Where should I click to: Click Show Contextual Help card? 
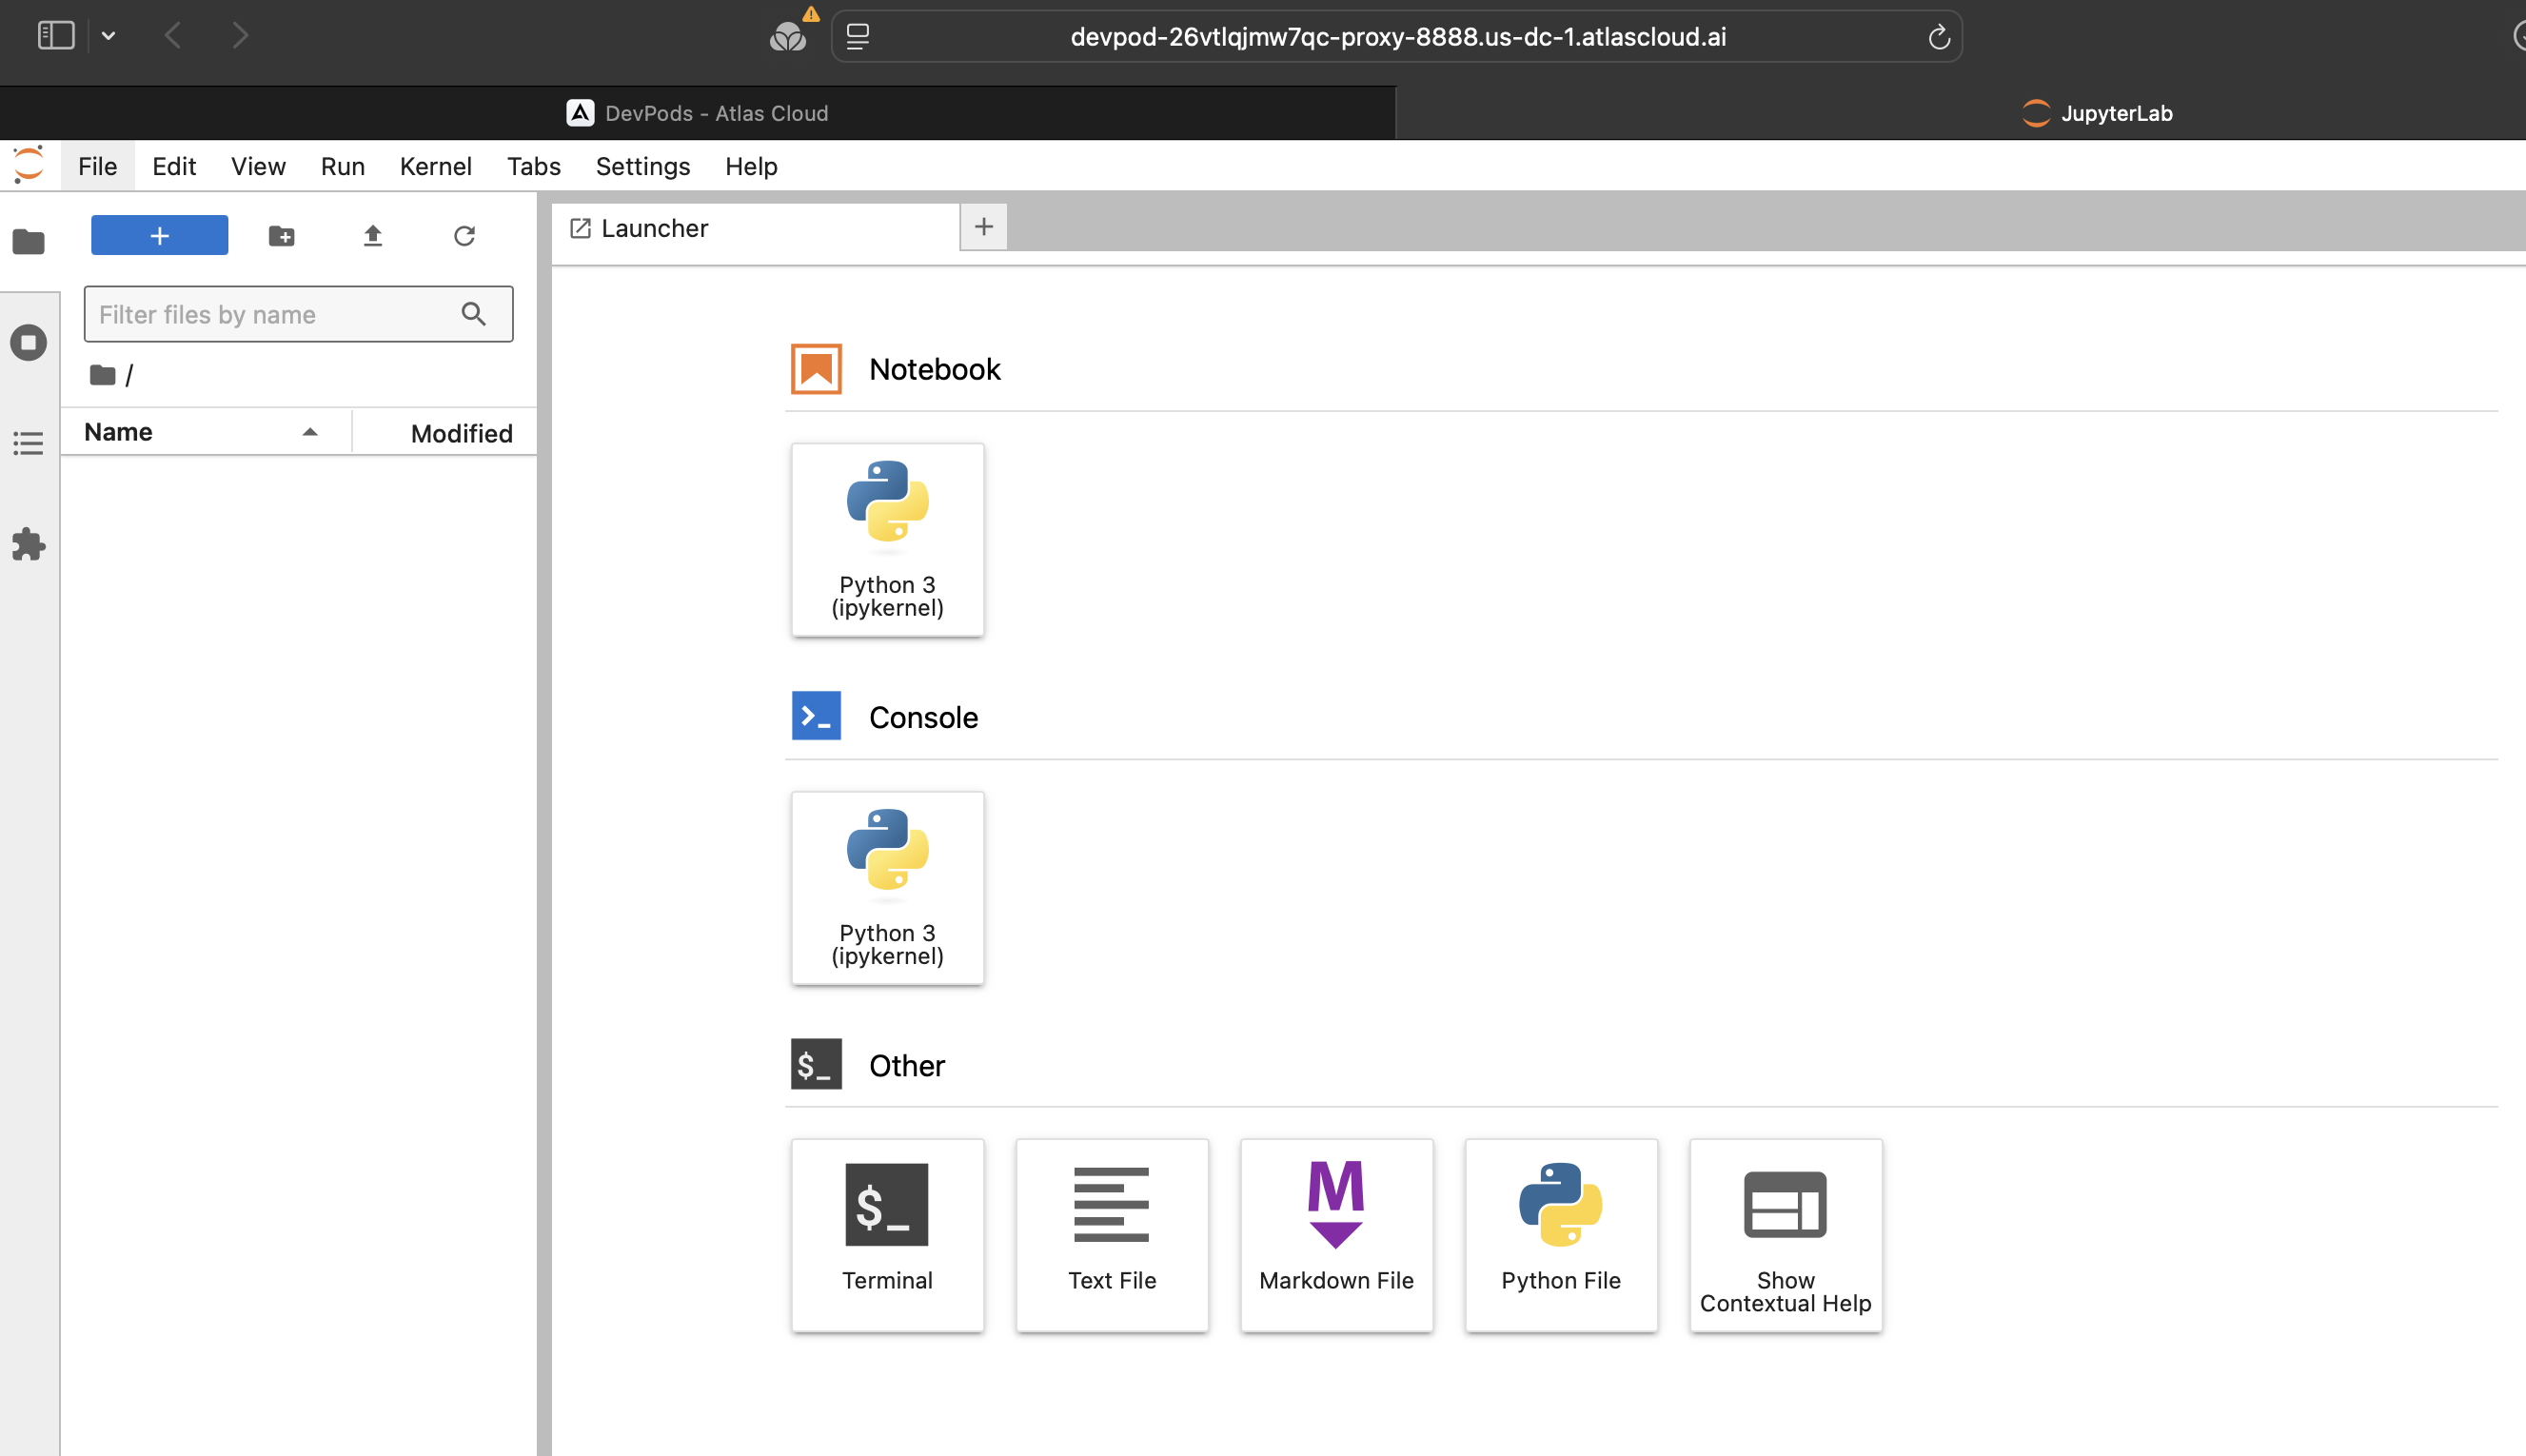coord(1786,1235)
